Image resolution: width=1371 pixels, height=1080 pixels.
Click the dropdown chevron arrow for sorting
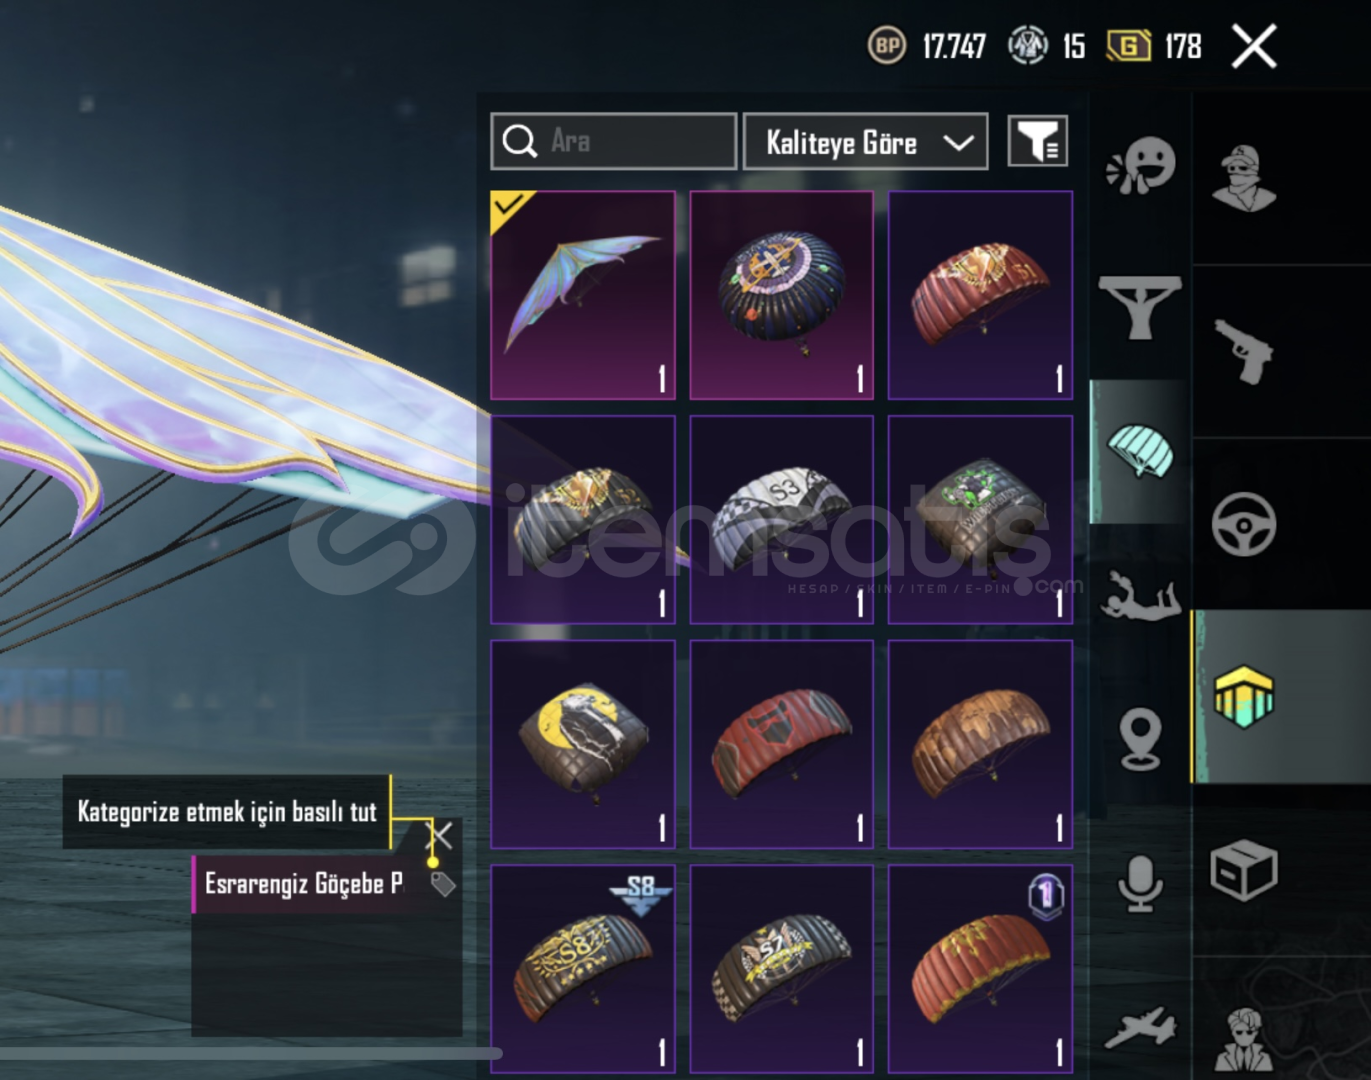click(x=958, y=143)
